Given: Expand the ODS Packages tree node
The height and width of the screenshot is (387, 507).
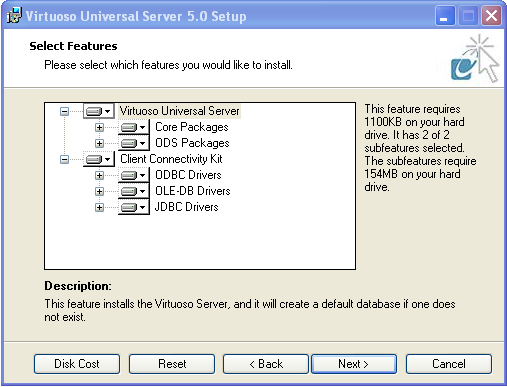Looking at the screenshot, I should click(x=99, y=143).
